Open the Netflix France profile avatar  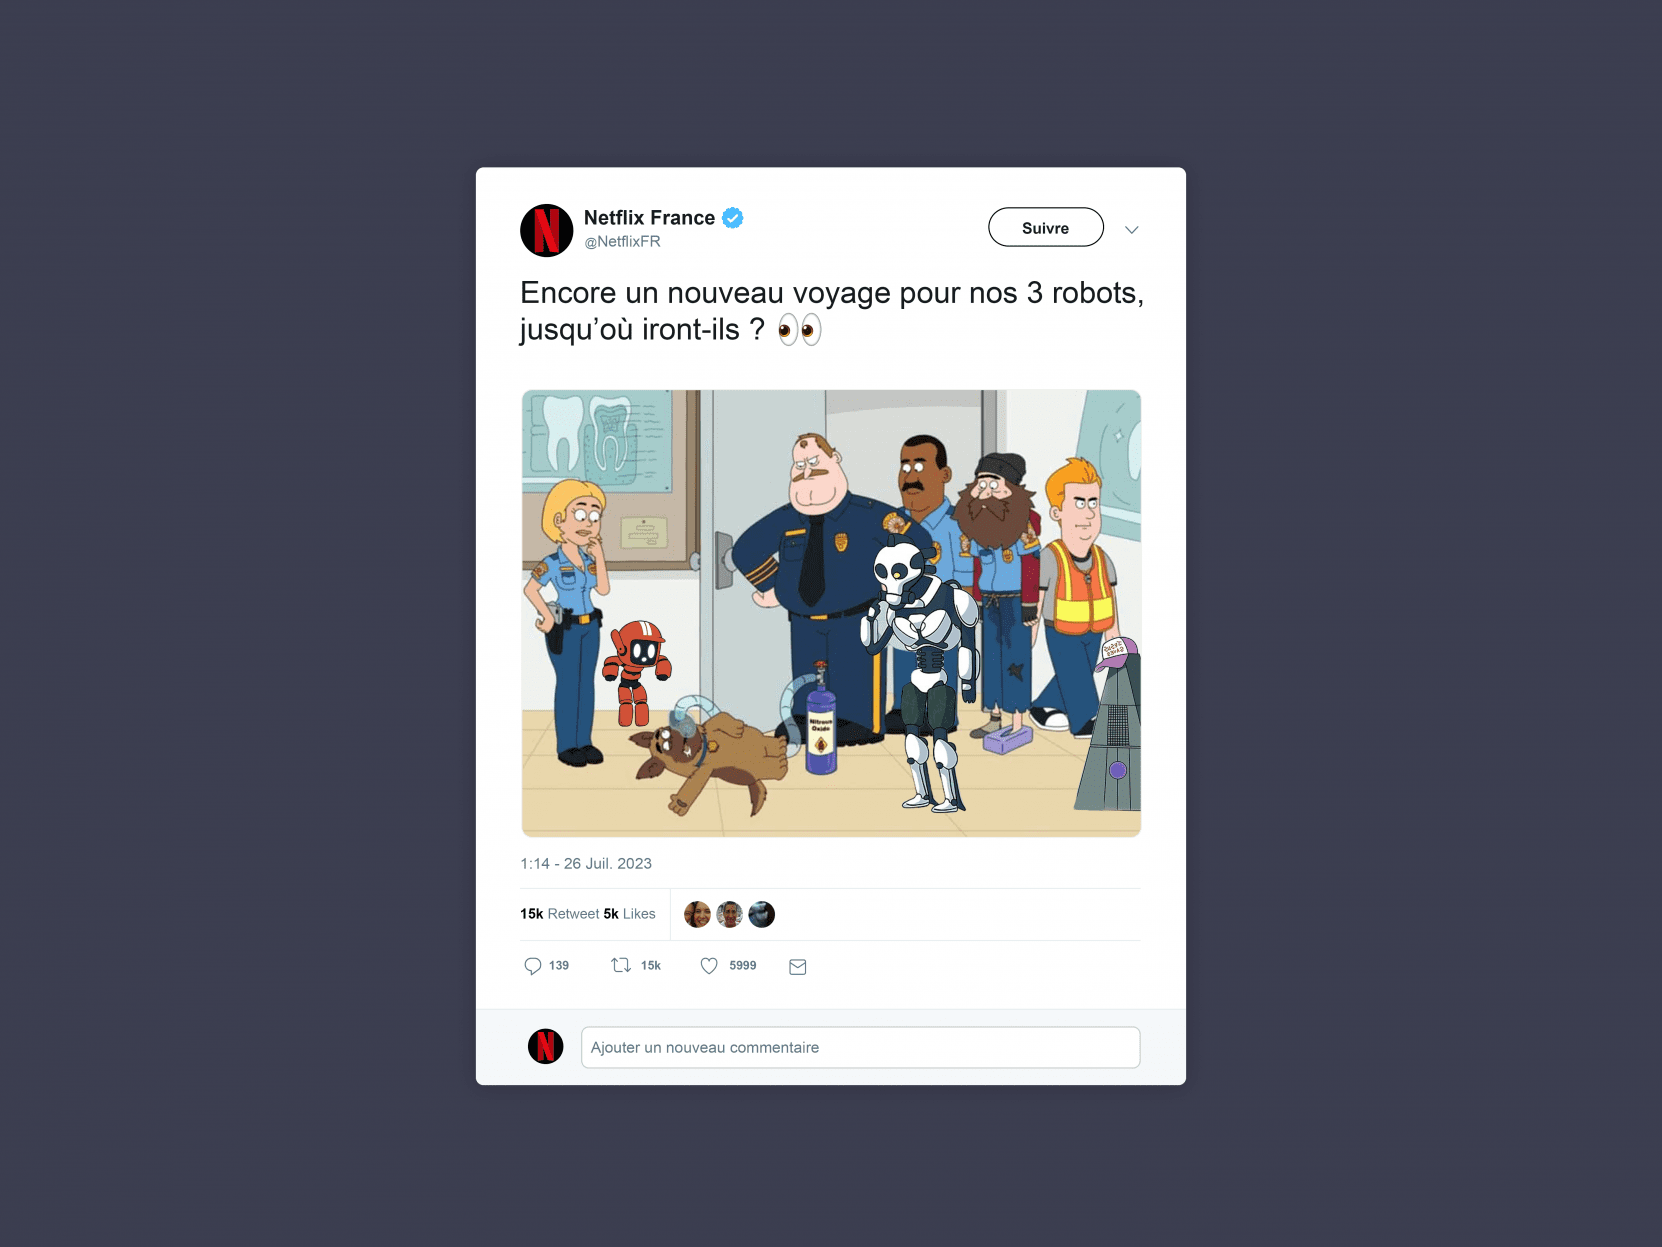tap(547, 230)
